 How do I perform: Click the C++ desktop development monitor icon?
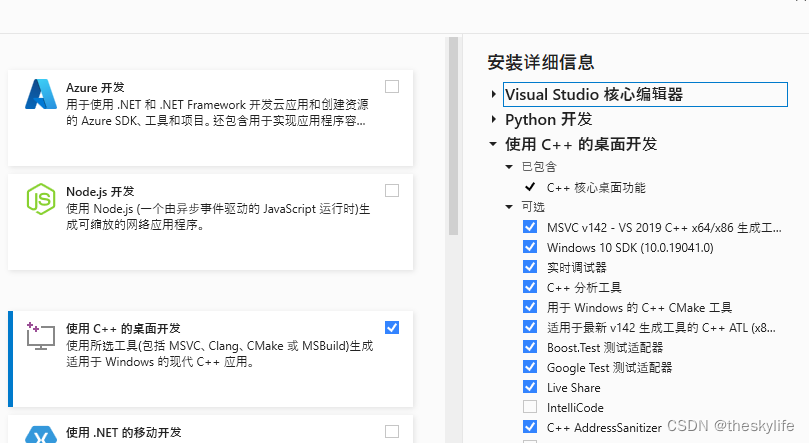[41, 336]
